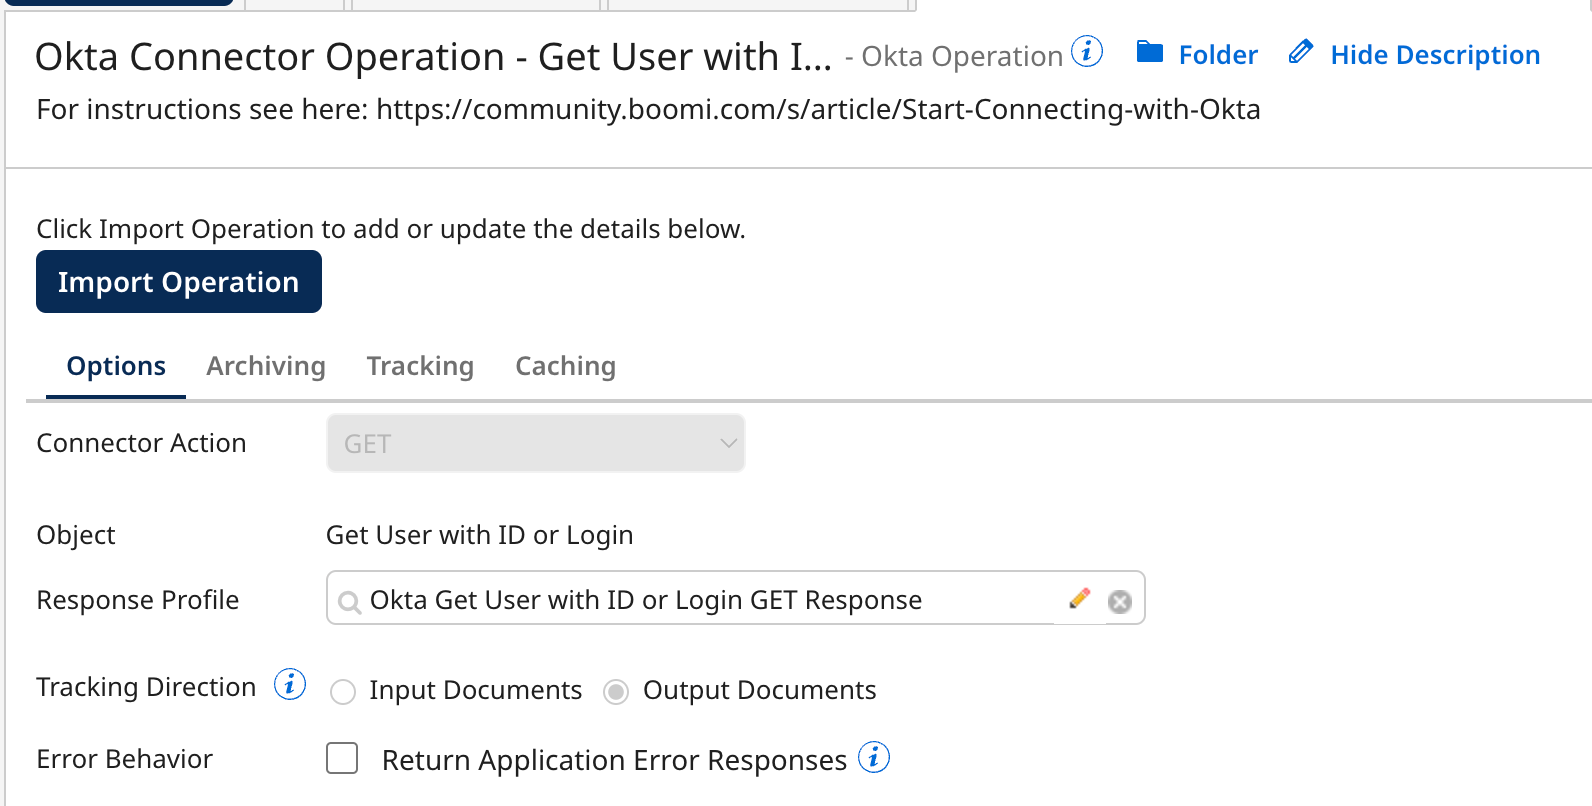This screenshot has width=1592, height=806.
Task: Click the magnifying glass in Response Profile field
Action: pos(349,600)
